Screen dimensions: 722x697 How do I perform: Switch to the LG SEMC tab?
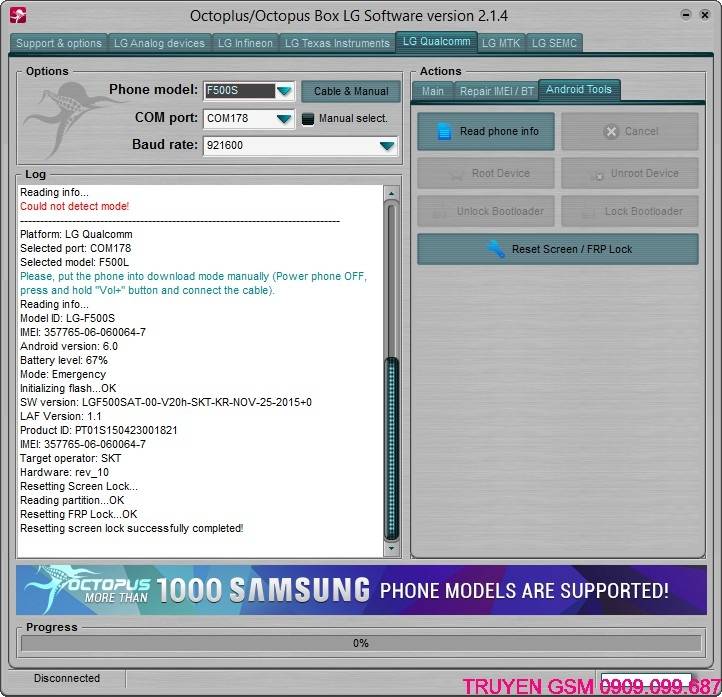[554, 43]
